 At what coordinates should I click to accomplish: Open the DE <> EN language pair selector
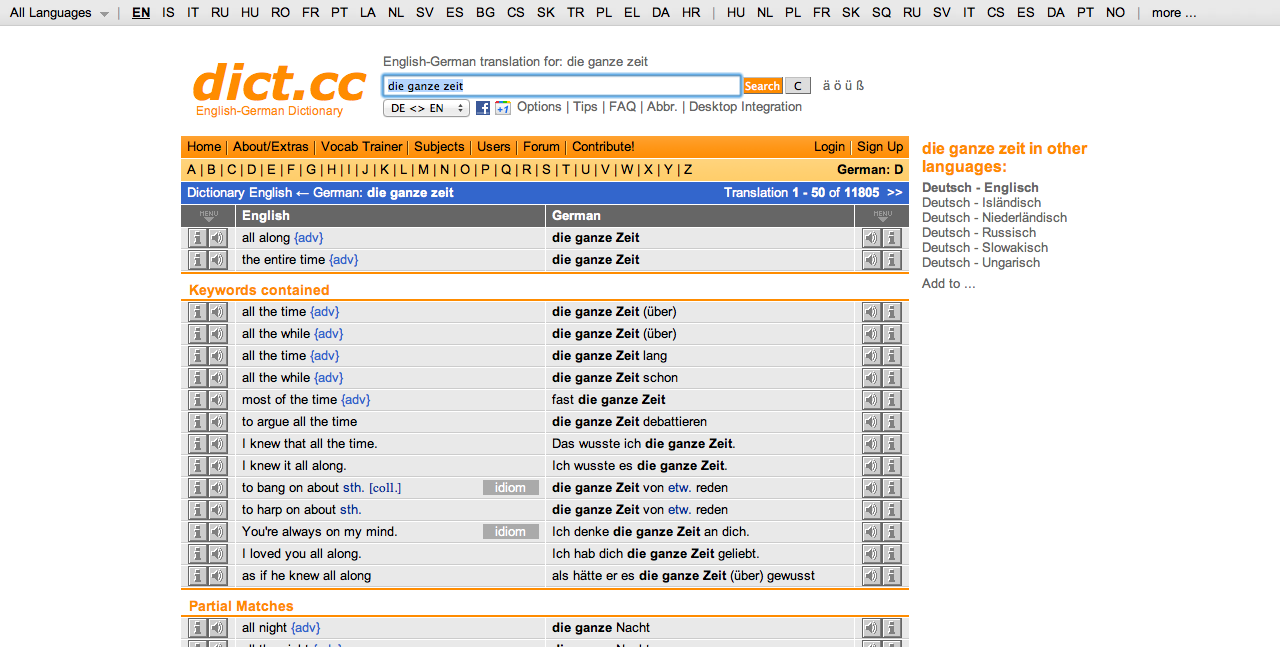(426, 108)
